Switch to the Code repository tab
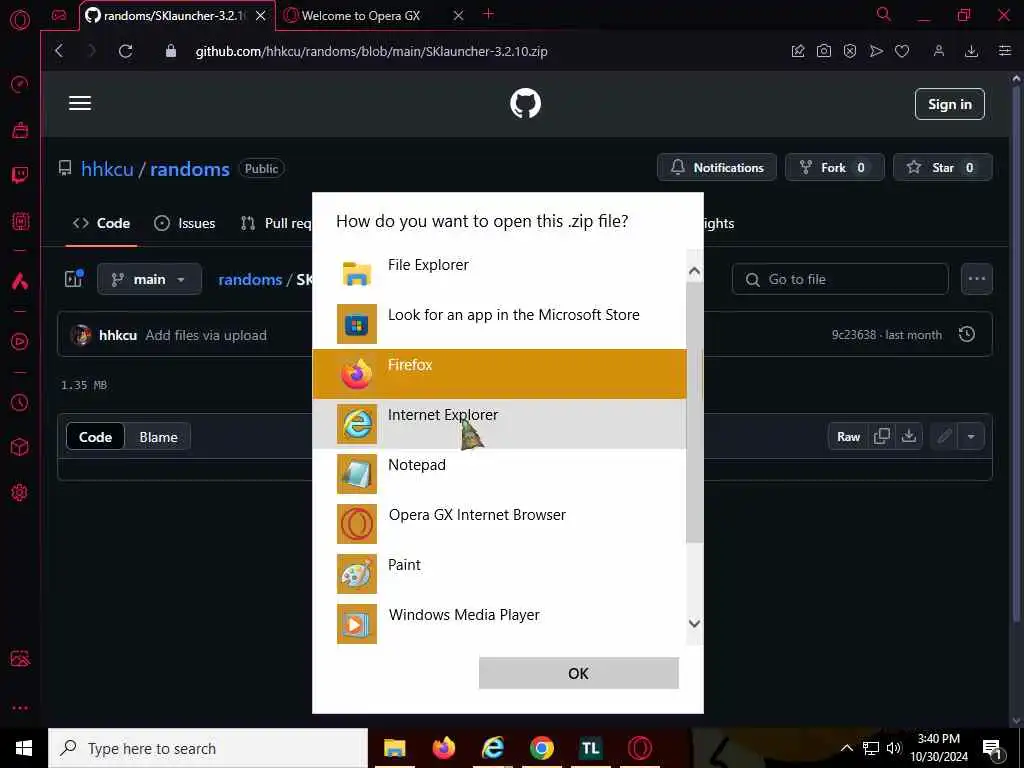1024x768 pixels. 101,223
